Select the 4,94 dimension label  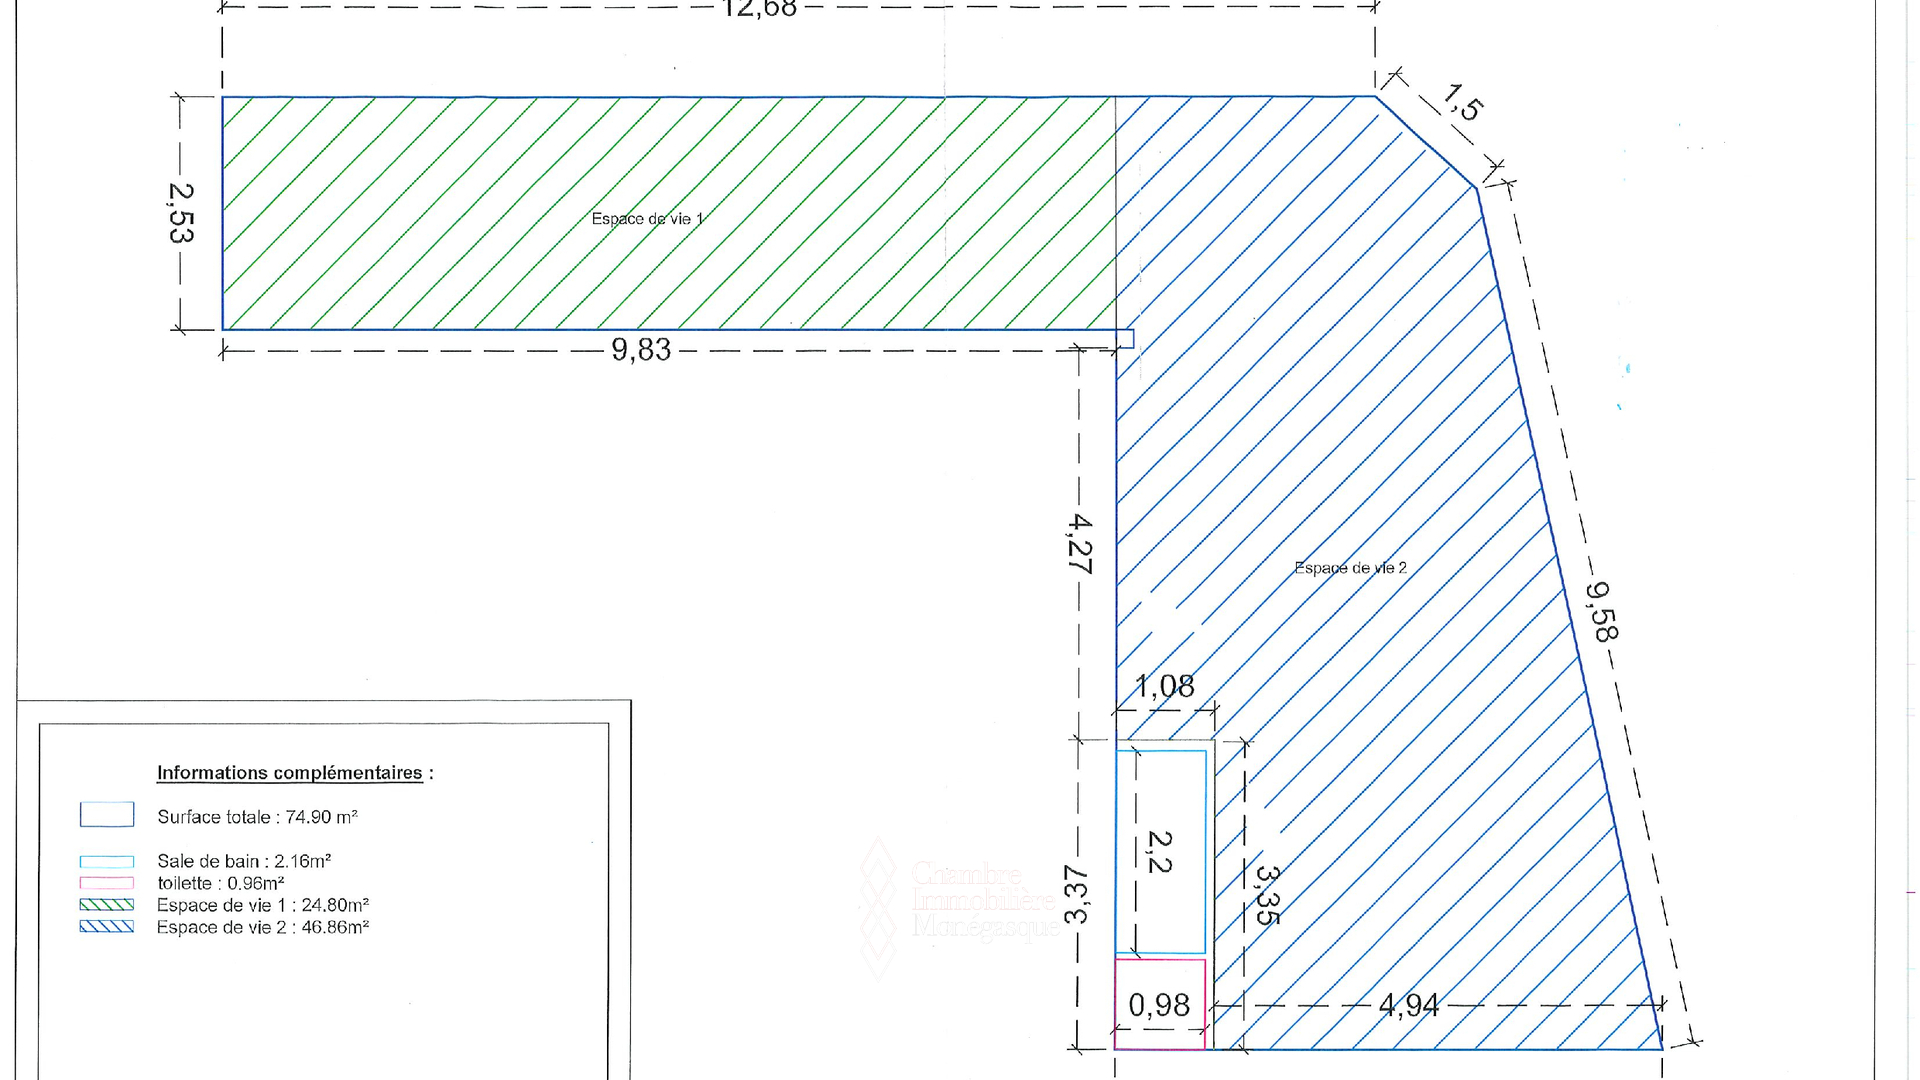point(1408,1005)
